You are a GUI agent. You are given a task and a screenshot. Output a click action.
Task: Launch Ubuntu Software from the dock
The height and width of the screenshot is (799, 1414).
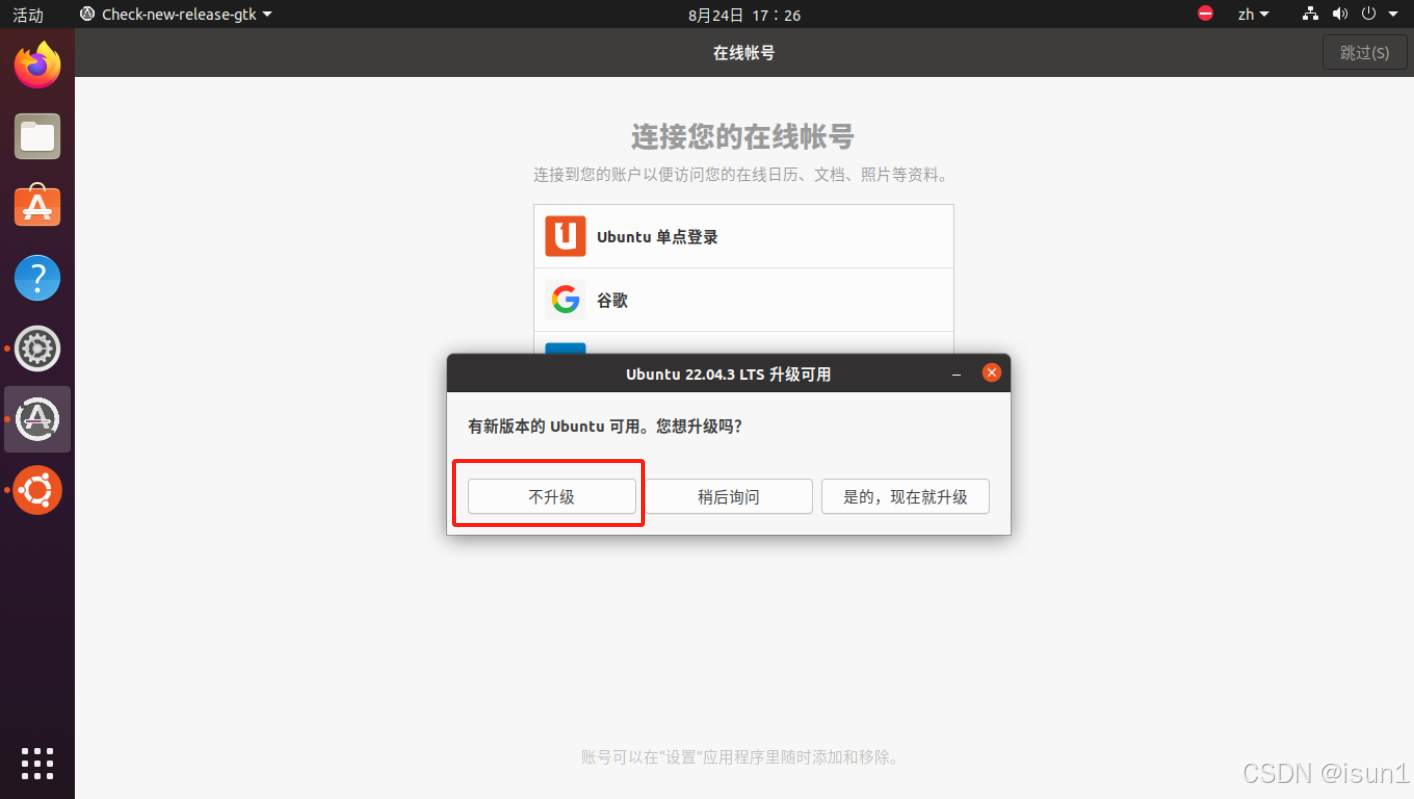tap(37, 206)
